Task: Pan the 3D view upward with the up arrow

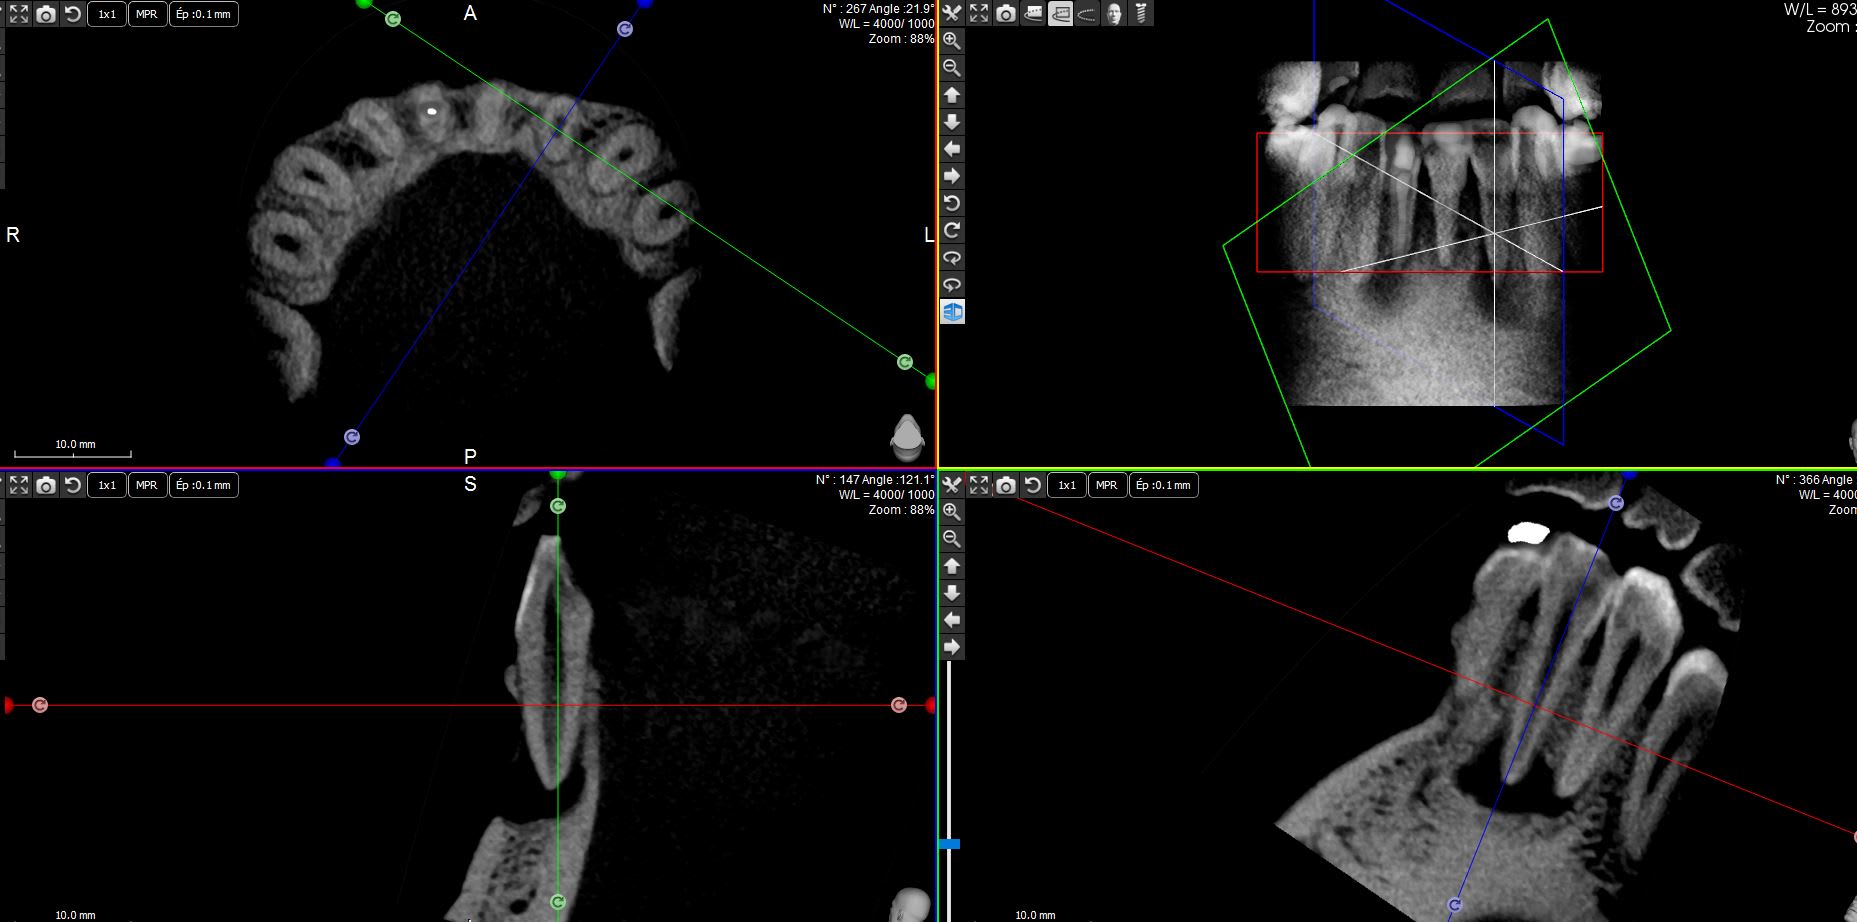Action: pos(952,95)
